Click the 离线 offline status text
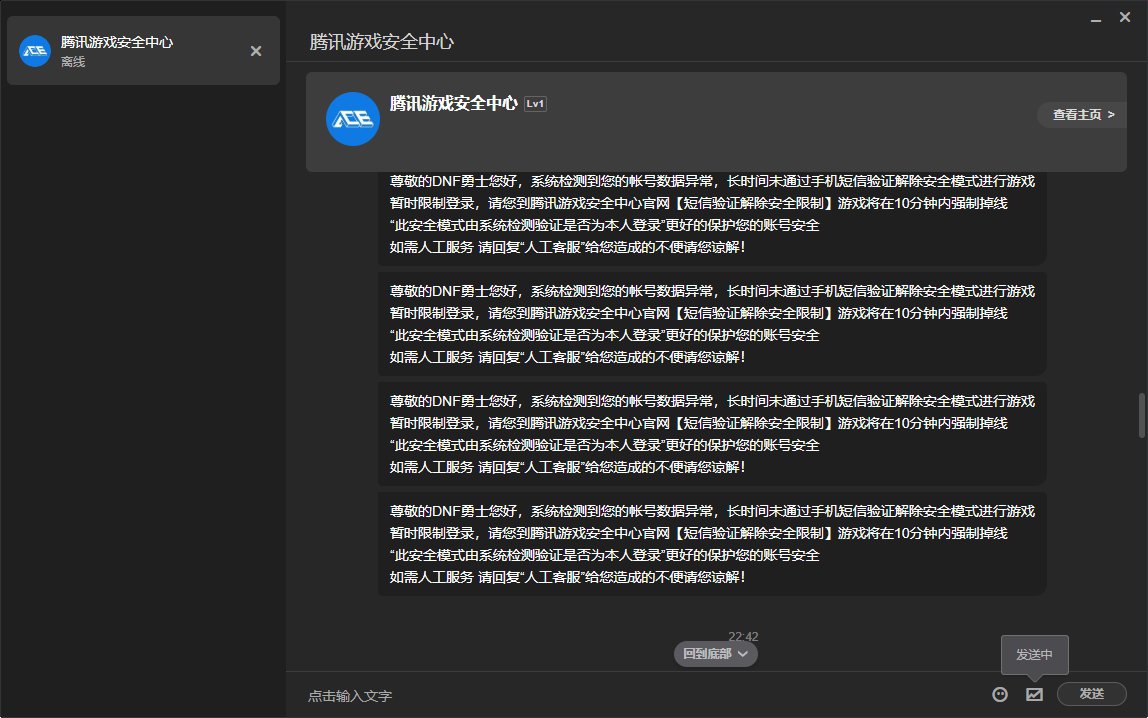This screenshot has width=1148, height=718. click(x=73, y=62)
